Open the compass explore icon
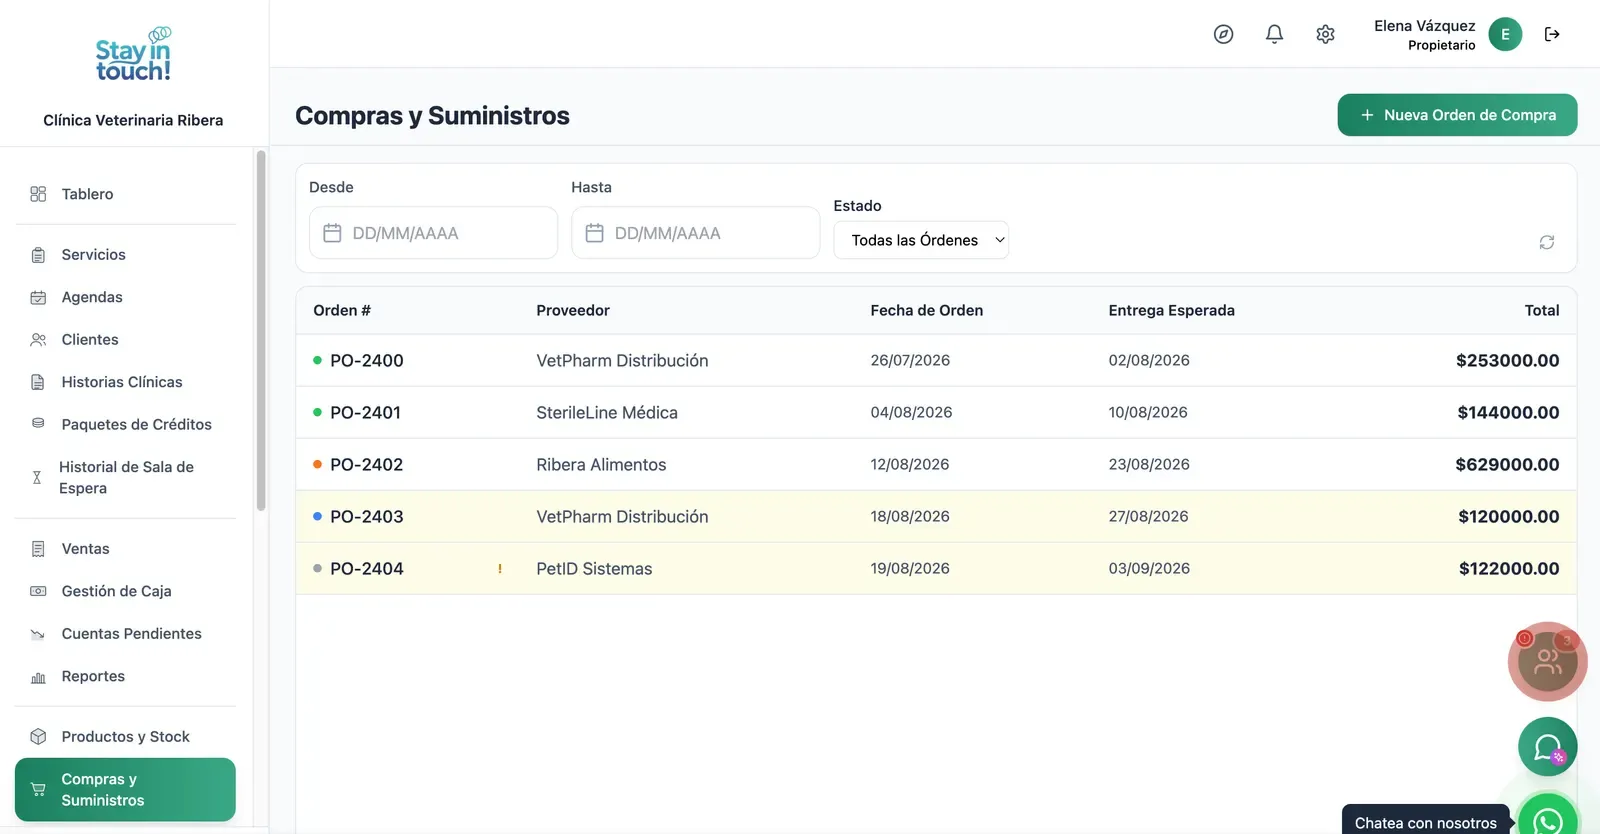Screen dimensions: 1600x834 (x=1223, y=35)
